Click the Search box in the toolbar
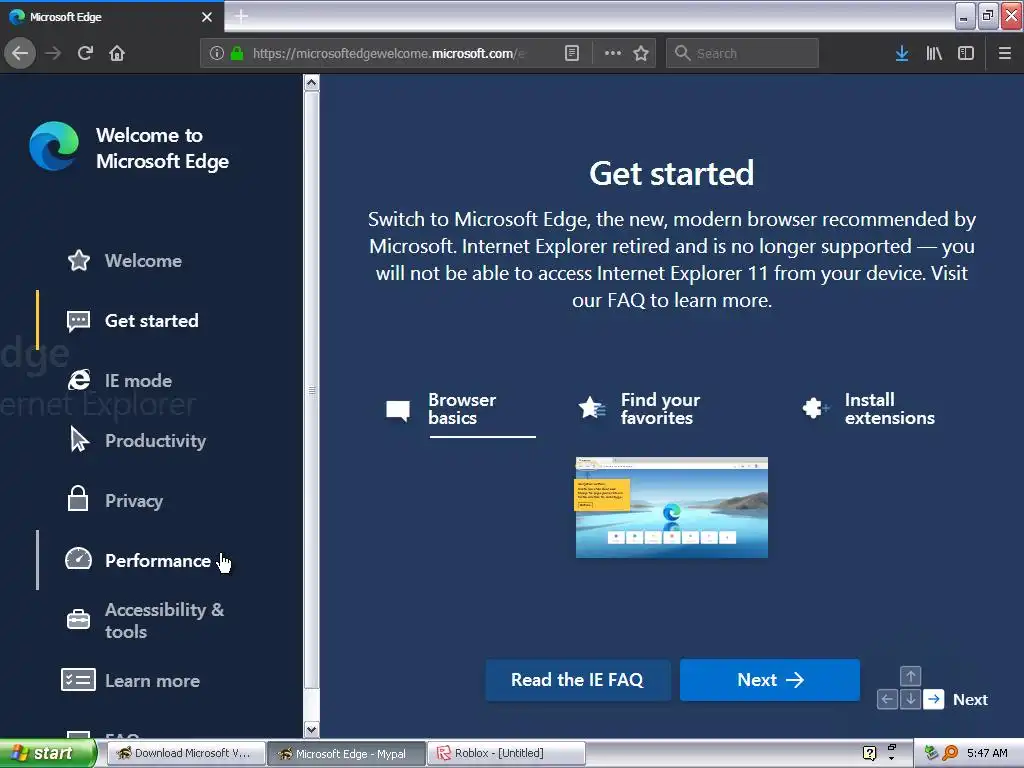Screen dimensions: 1024x768 (x=742, y=53)
